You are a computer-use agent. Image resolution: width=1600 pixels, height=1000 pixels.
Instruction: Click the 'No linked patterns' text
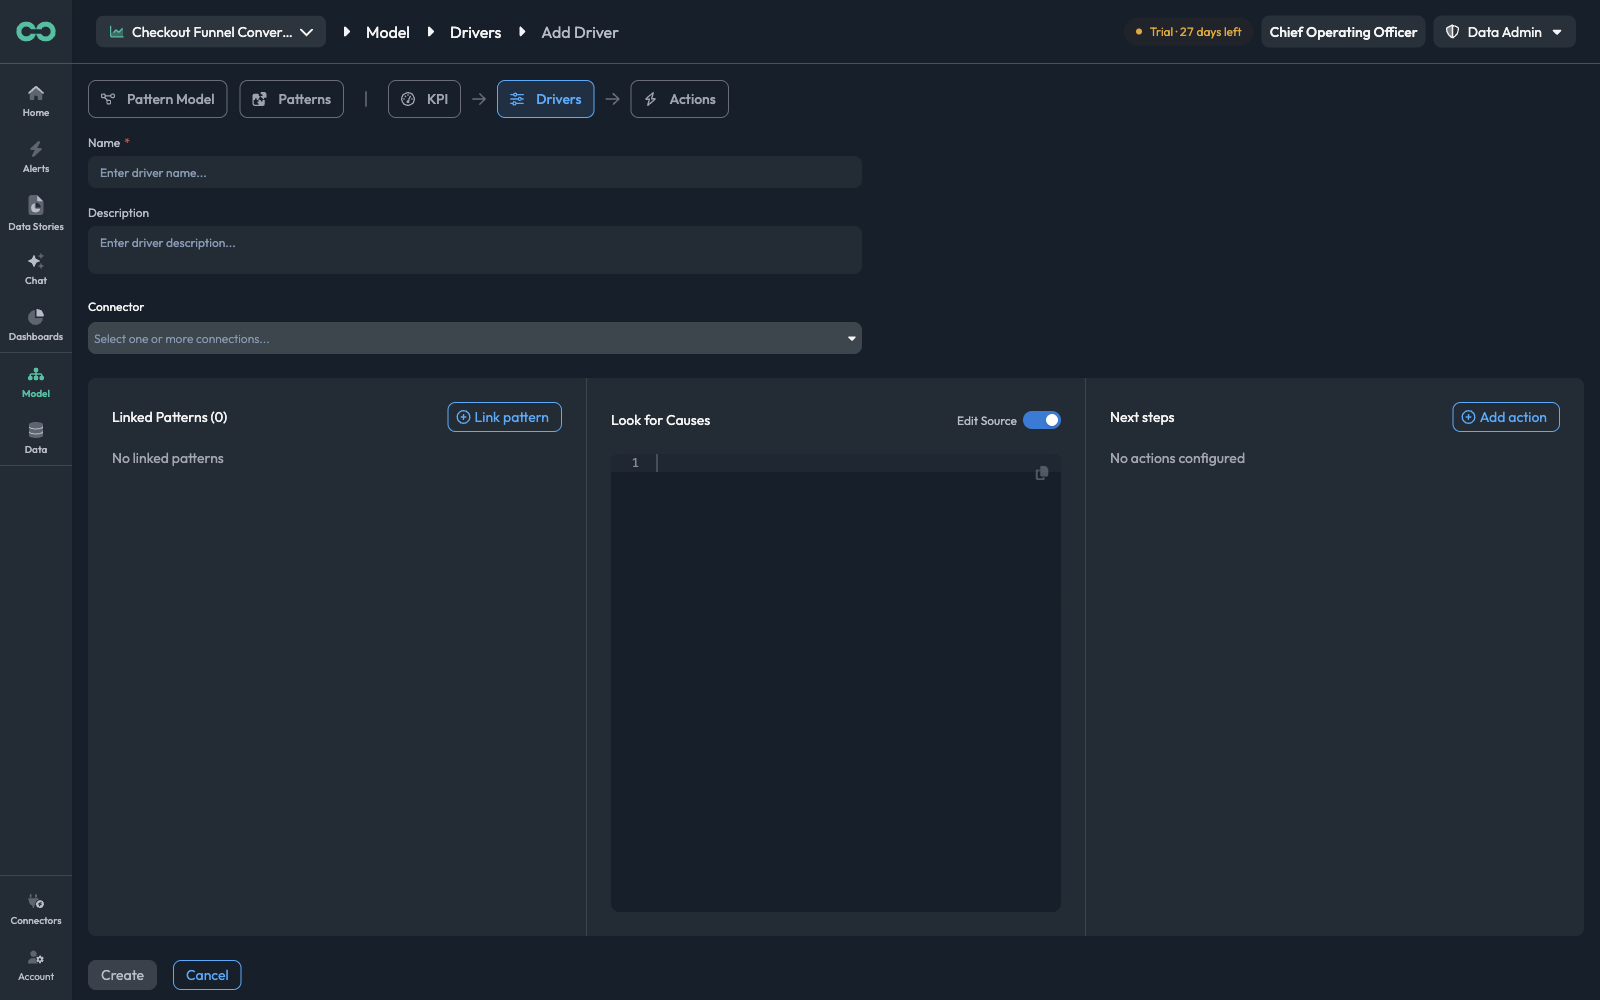168,458
